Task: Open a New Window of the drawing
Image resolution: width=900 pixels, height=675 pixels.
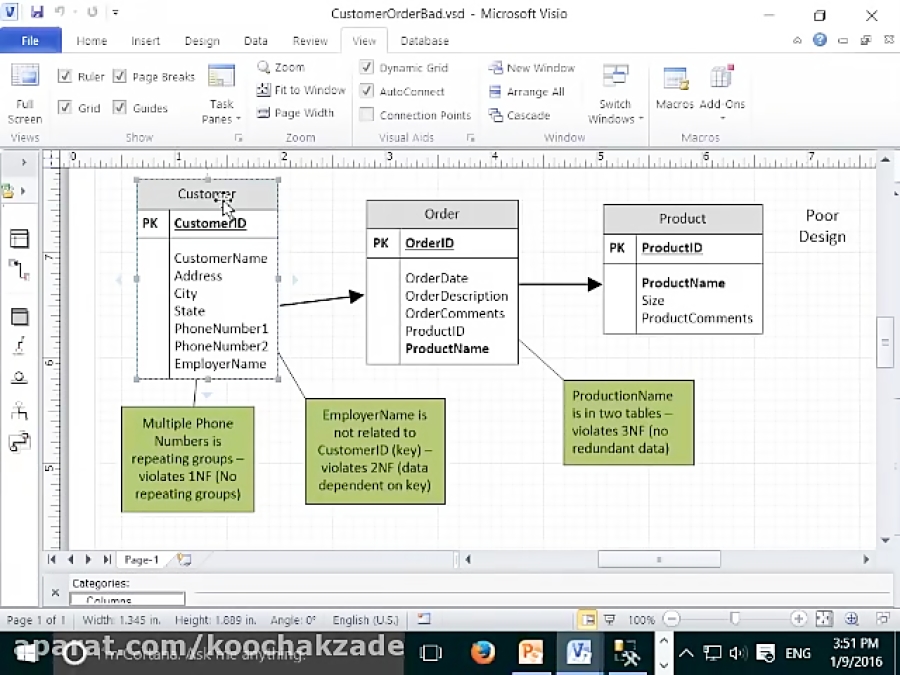Action: pyautogui.click(x=532, y=67)
